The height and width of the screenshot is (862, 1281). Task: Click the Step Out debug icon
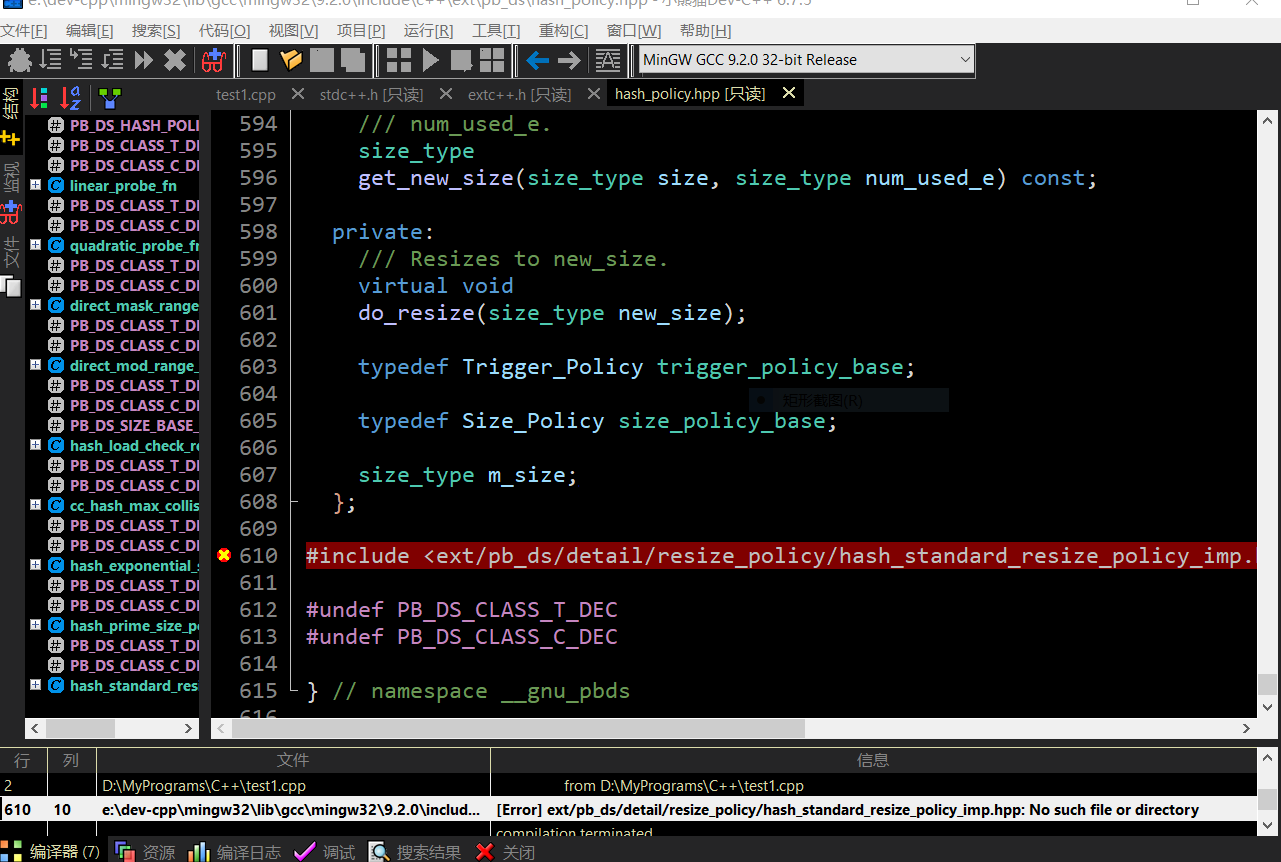tap(112, 60)
